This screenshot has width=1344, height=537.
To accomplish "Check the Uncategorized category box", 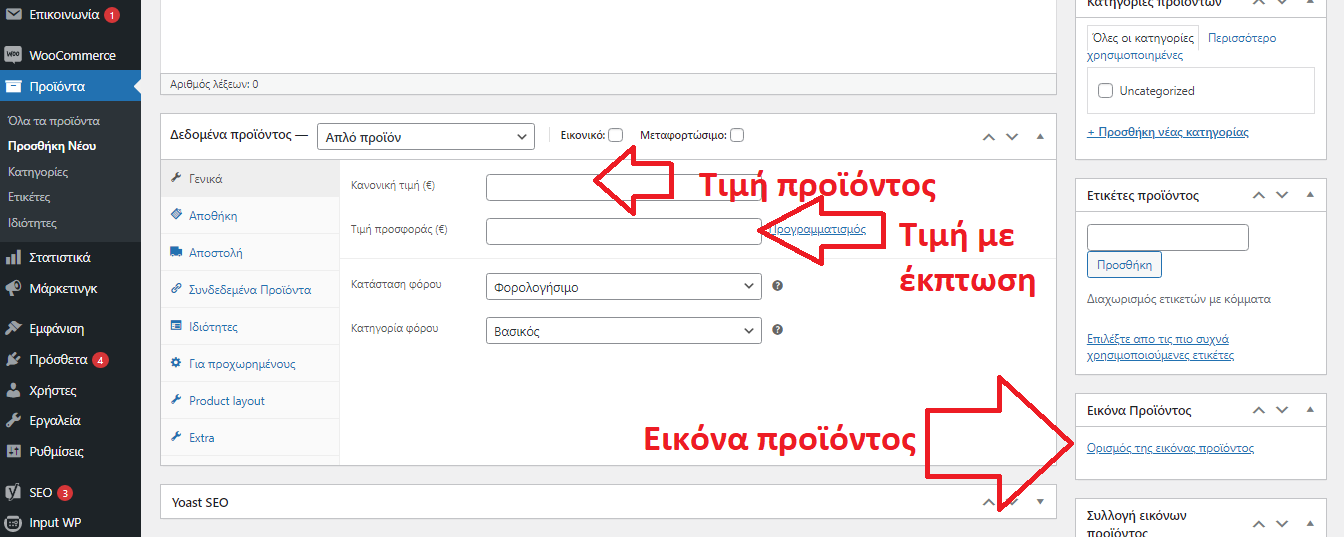I will coord(1105,91).
